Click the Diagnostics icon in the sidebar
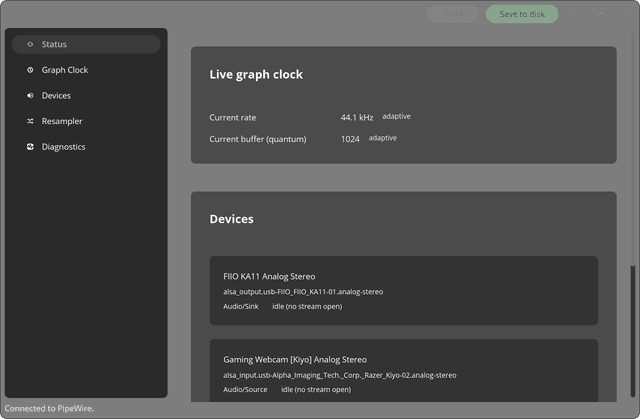Screen dimensions: 640x419 (x=30, y=147)
